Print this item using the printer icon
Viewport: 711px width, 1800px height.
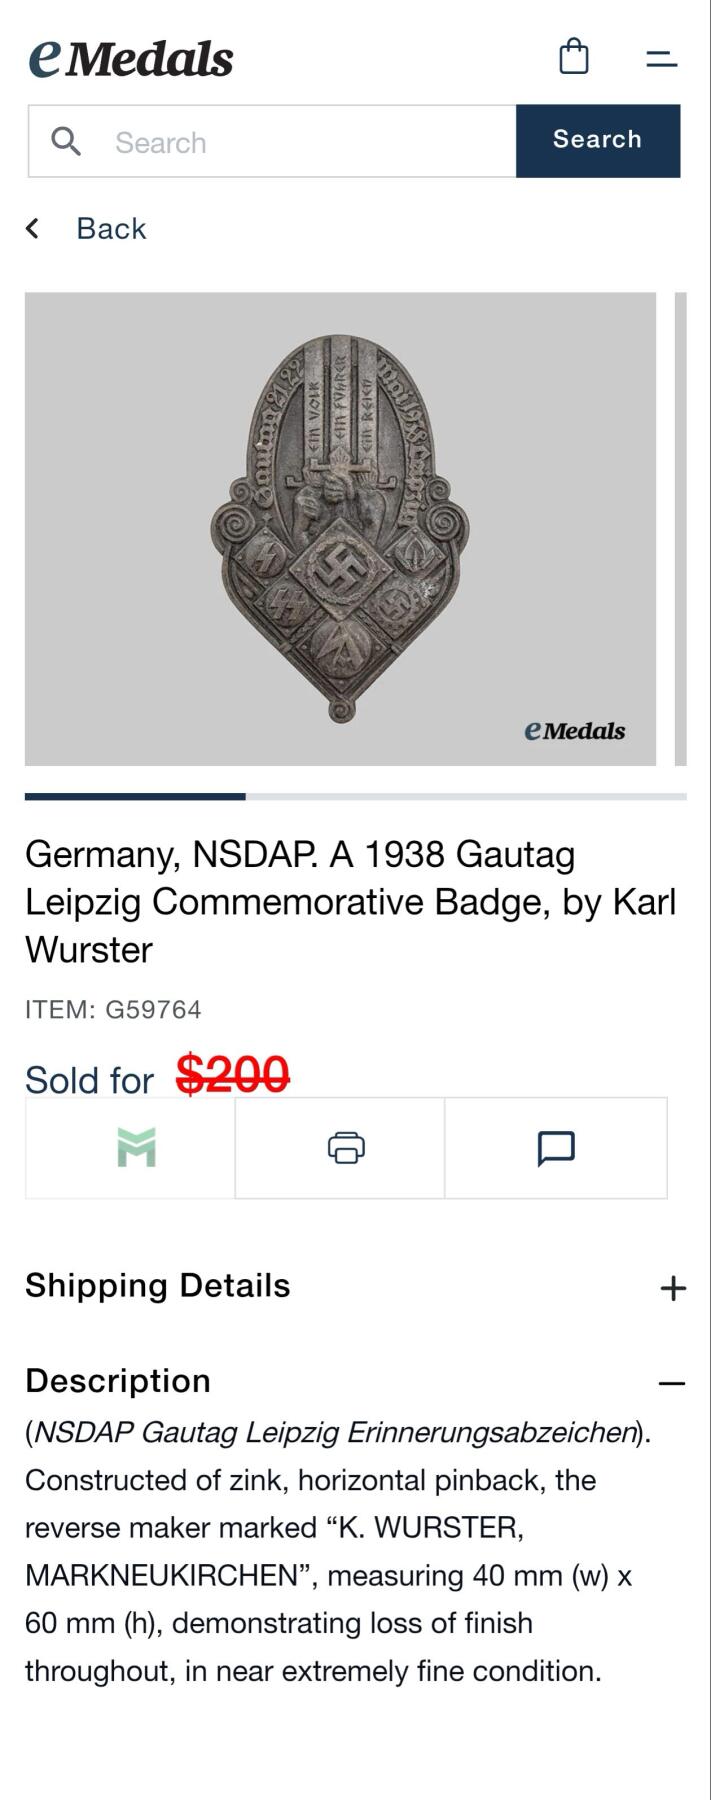tap(346, 1148)
